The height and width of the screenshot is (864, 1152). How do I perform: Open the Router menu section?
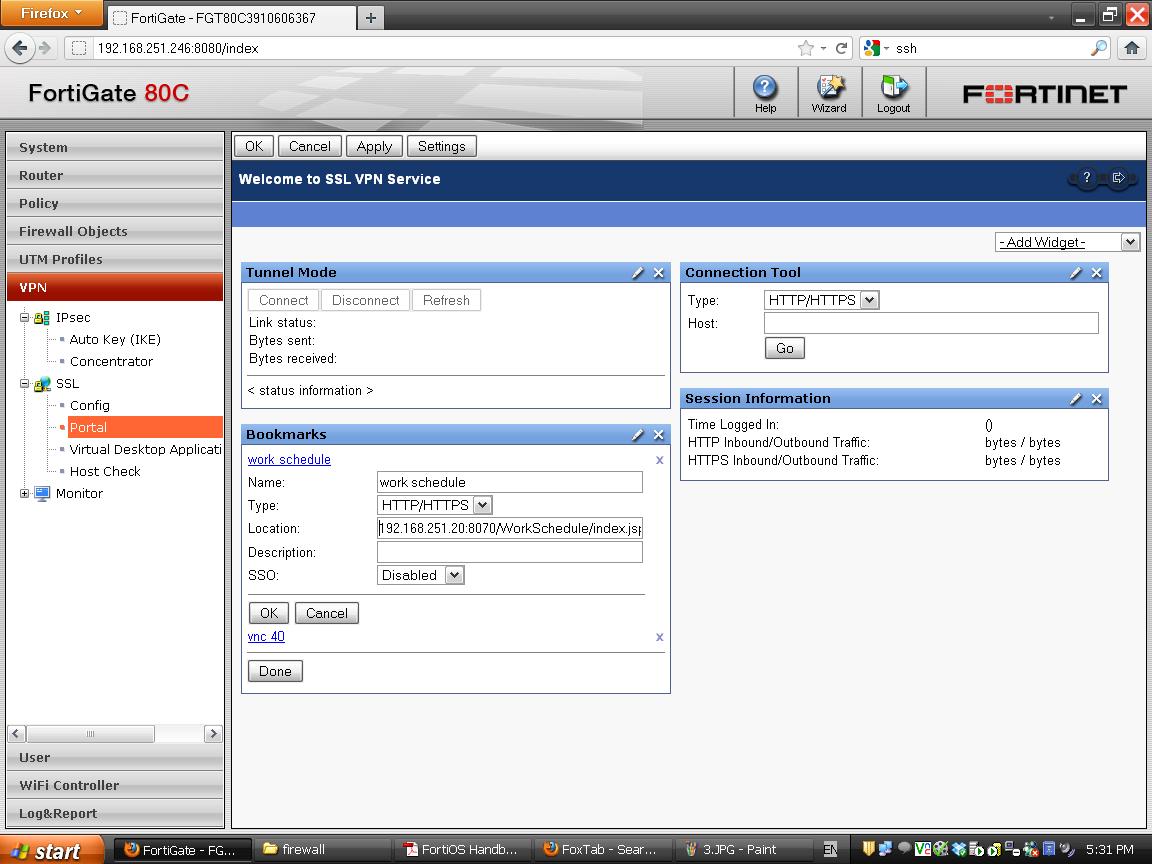[x=115, y=175]
